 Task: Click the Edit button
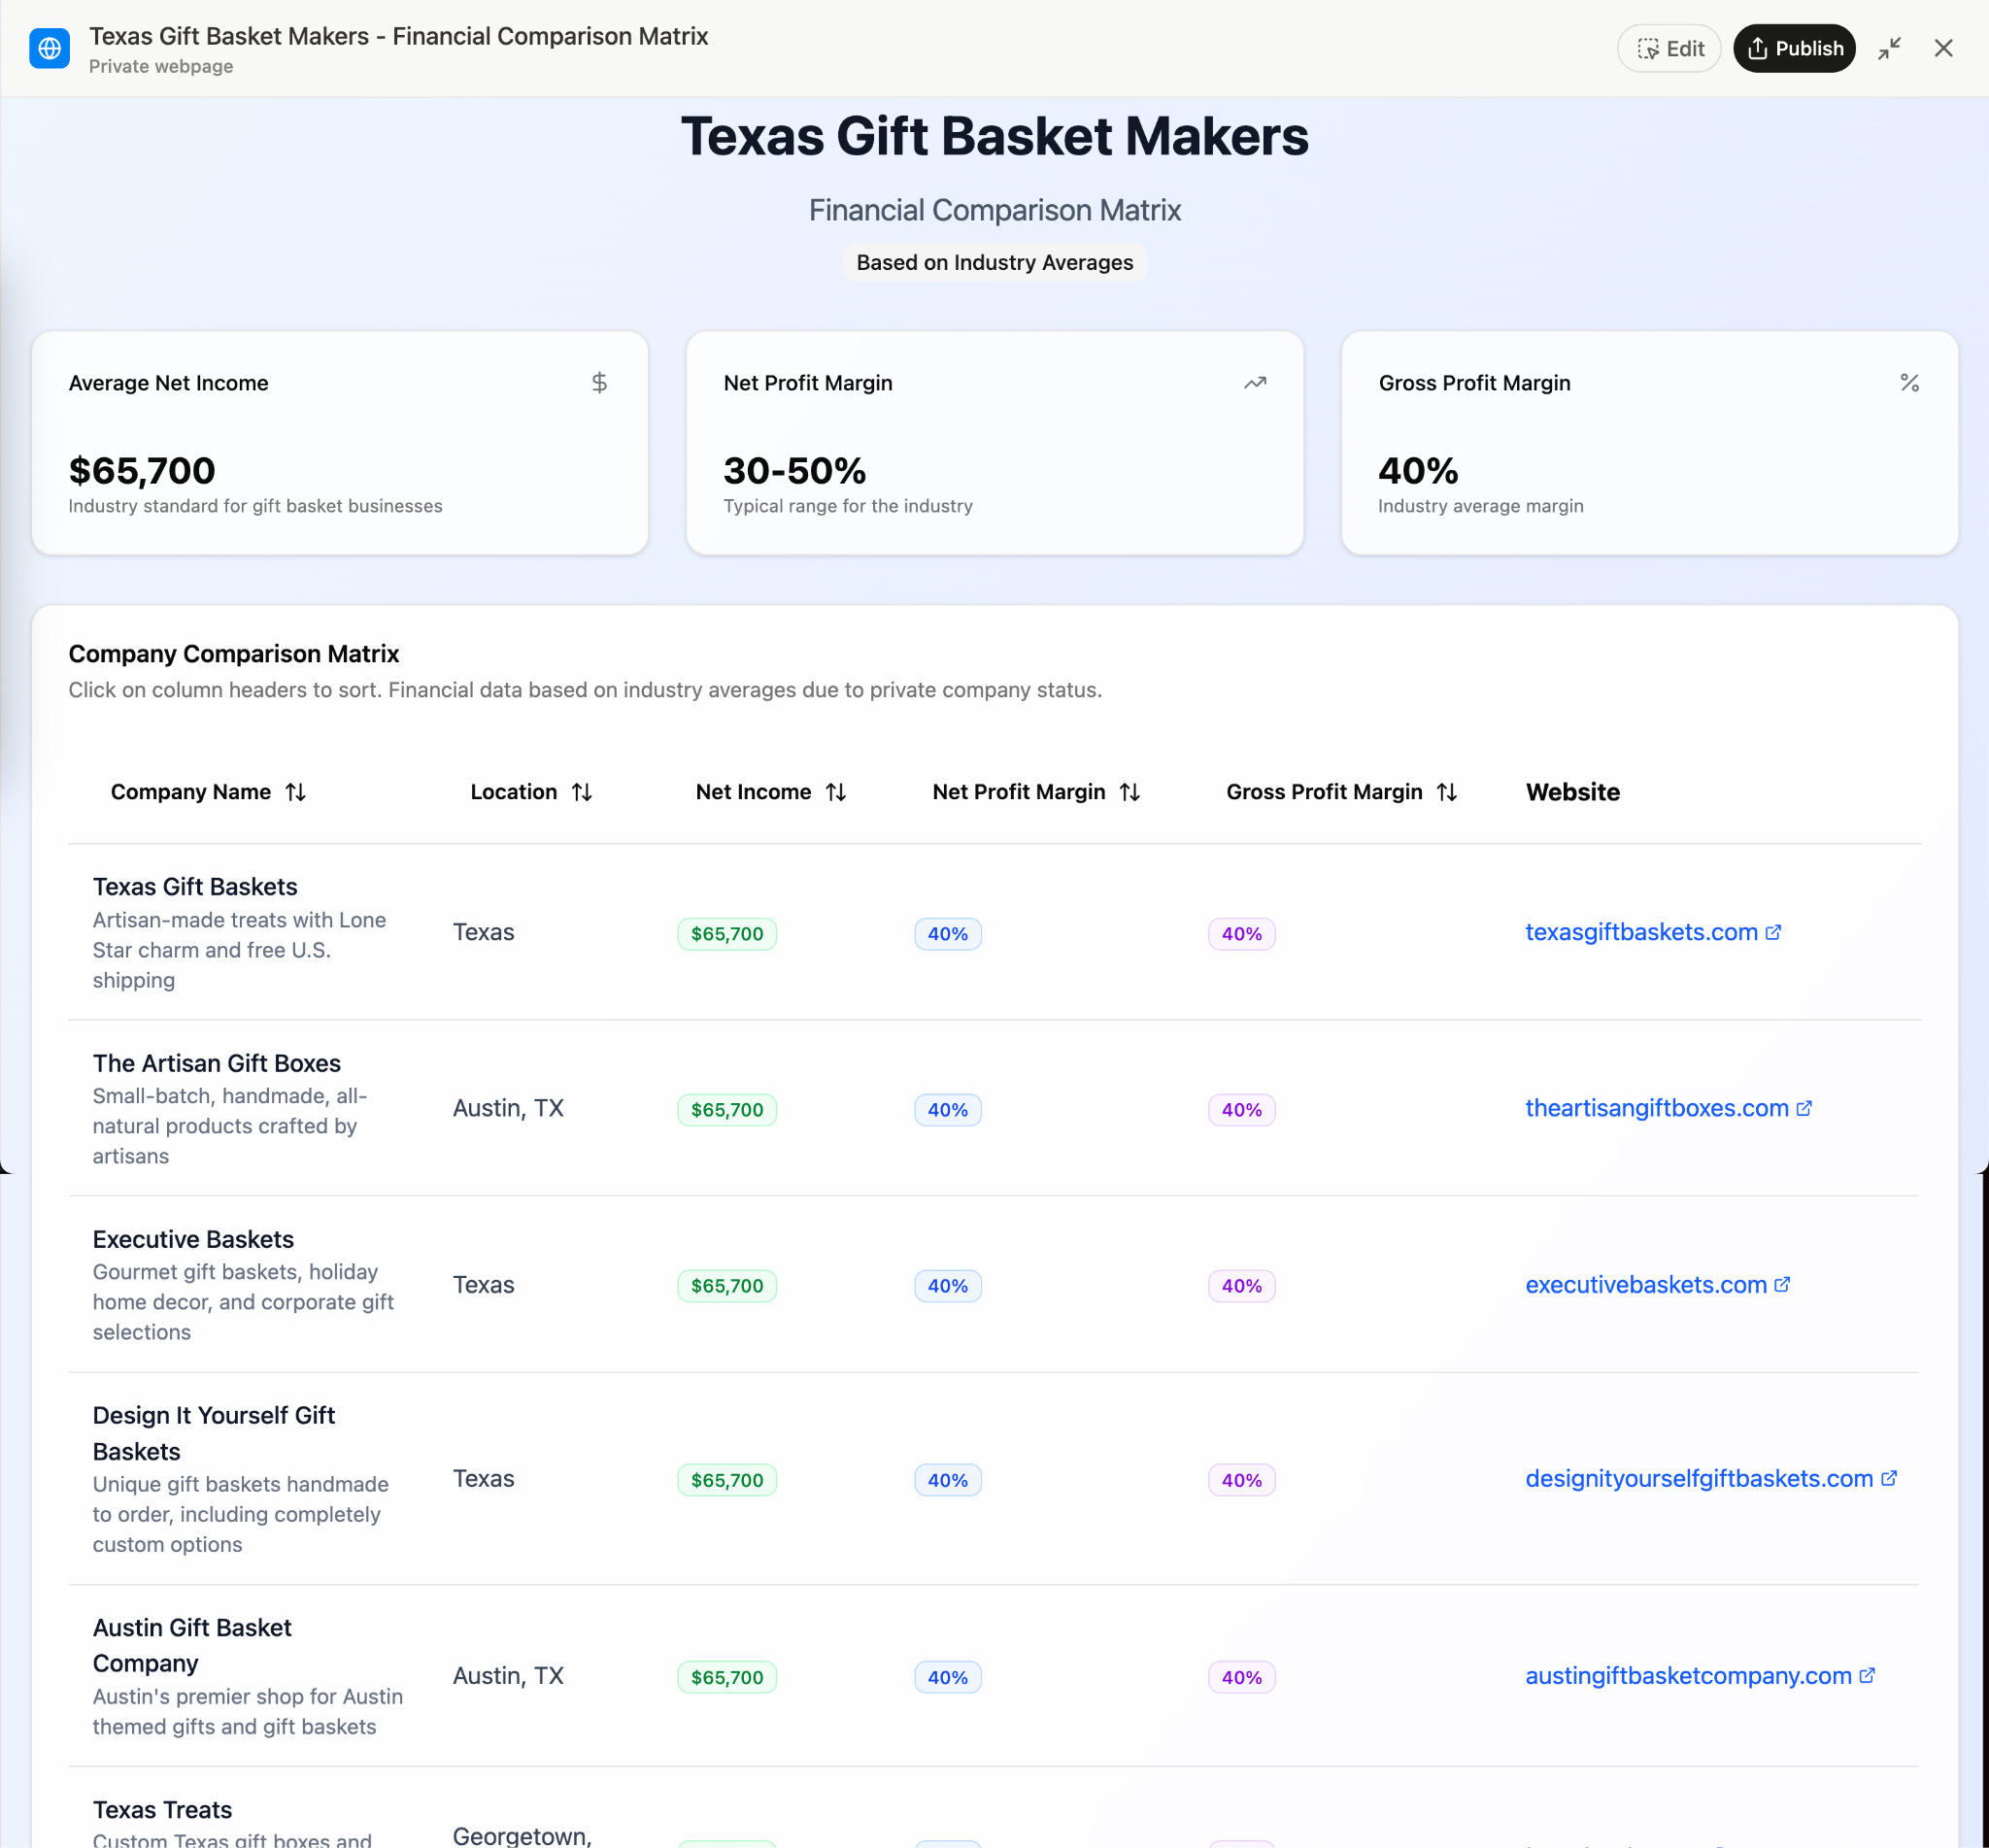click(x=1669, y=48)
